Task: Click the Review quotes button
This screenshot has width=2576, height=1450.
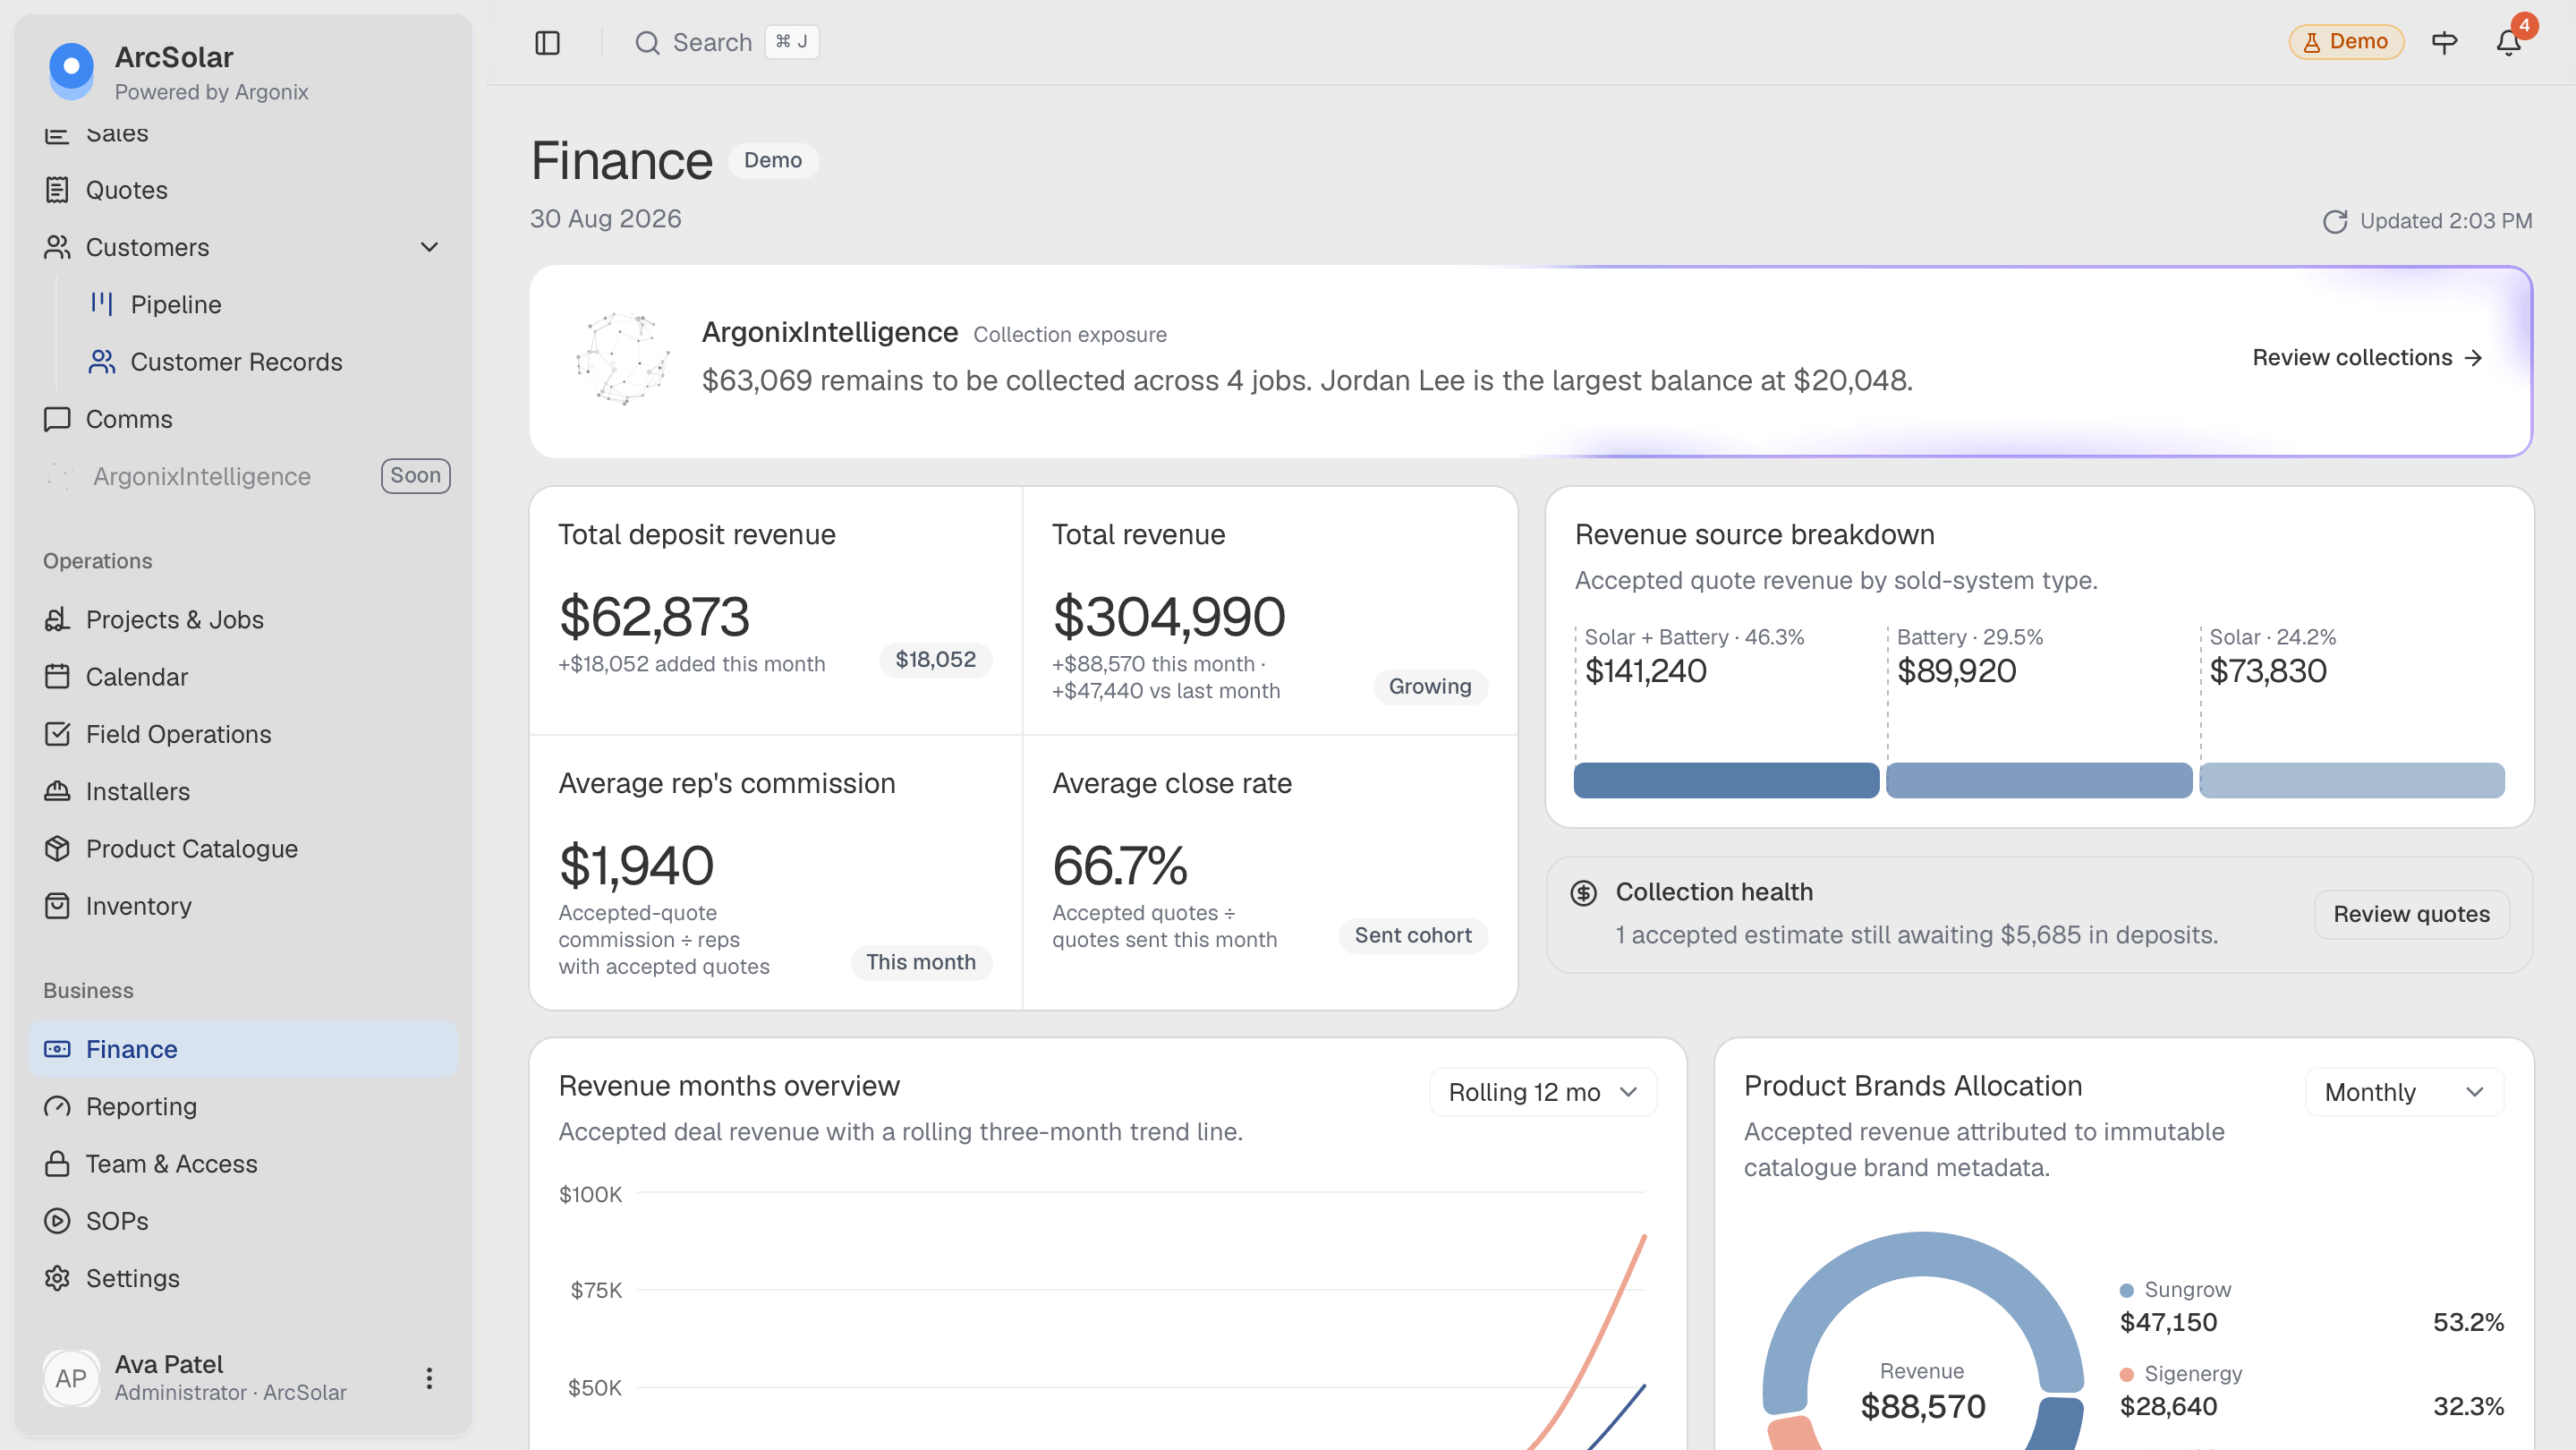Action: click(x=2411, y=914)
